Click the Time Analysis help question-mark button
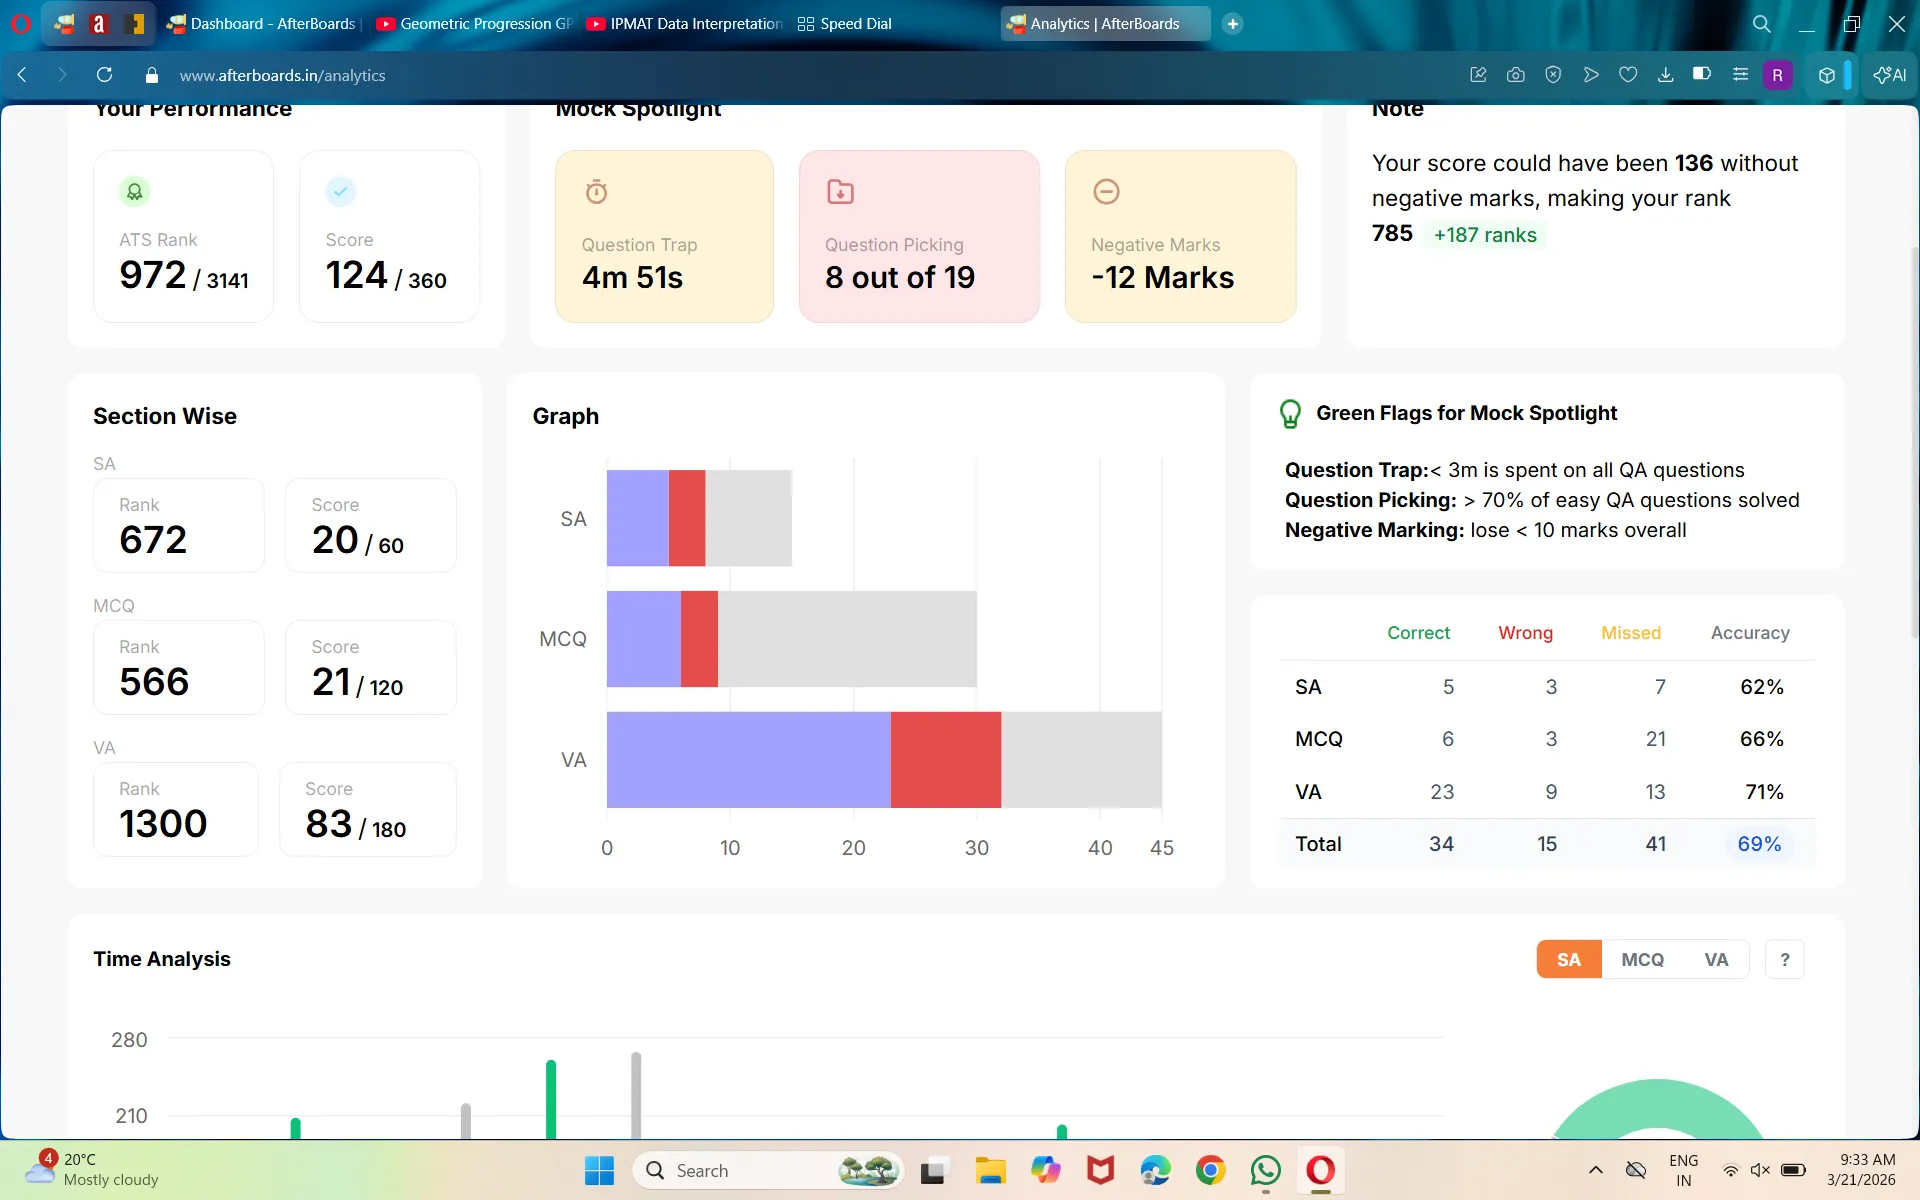This screenshot has width=1920, height=1200. 1785,960
